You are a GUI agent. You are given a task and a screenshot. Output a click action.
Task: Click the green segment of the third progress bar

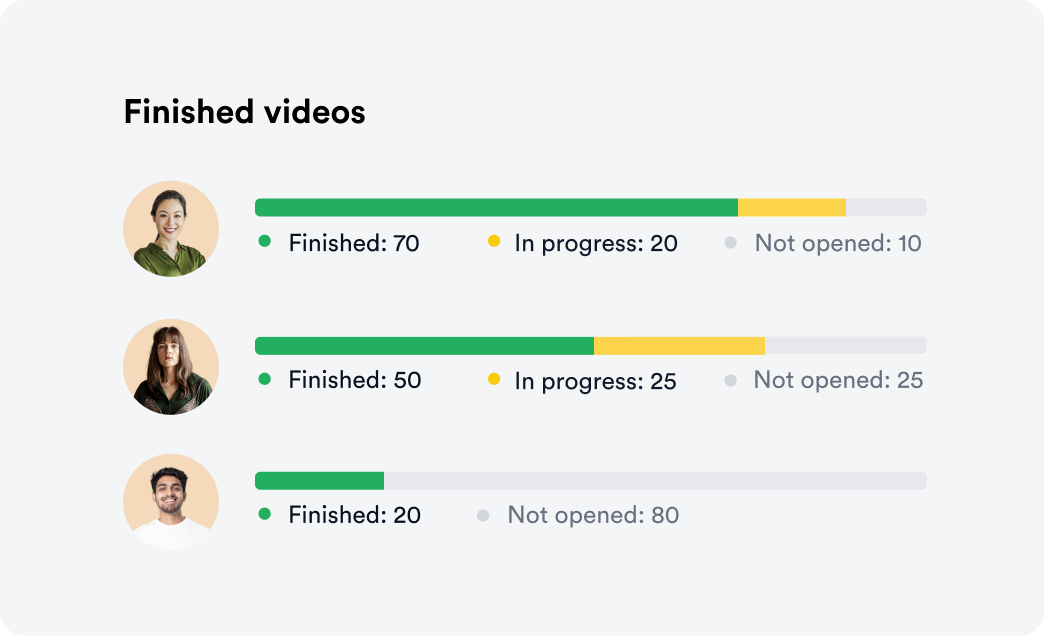click(320, 481)
